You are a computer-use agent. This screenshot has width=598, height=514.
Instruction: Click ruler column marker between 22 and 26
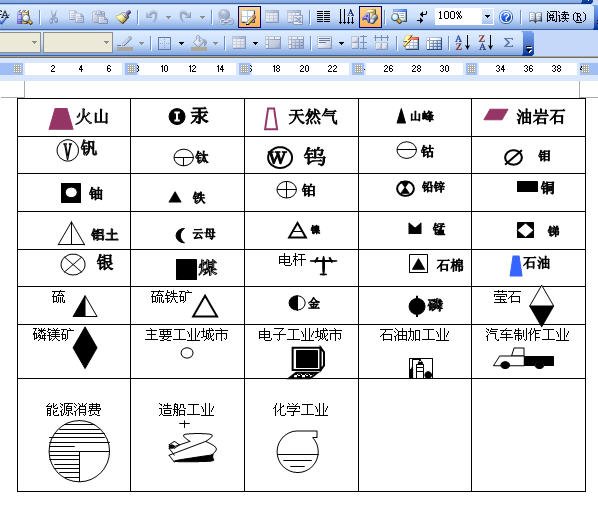358,69
